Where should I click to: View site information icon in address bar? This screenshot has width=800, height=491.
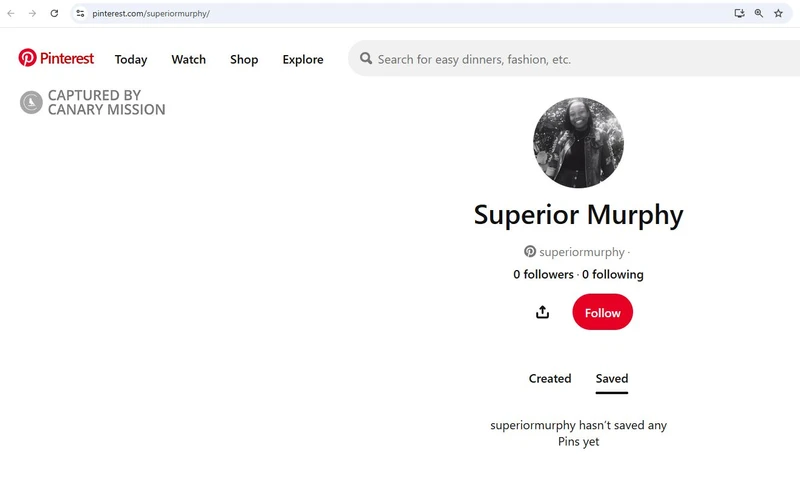80,13
